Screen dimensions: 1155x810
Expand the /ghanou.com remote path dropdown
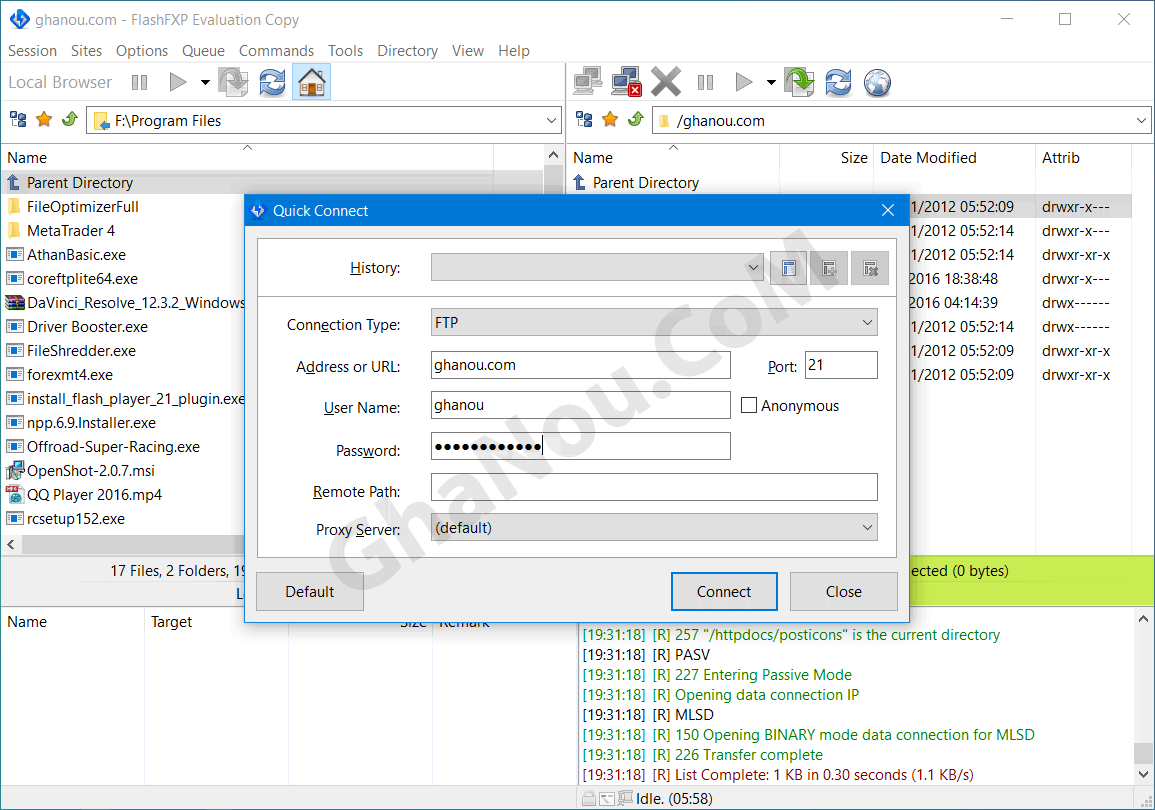[x=1141, y=121]
